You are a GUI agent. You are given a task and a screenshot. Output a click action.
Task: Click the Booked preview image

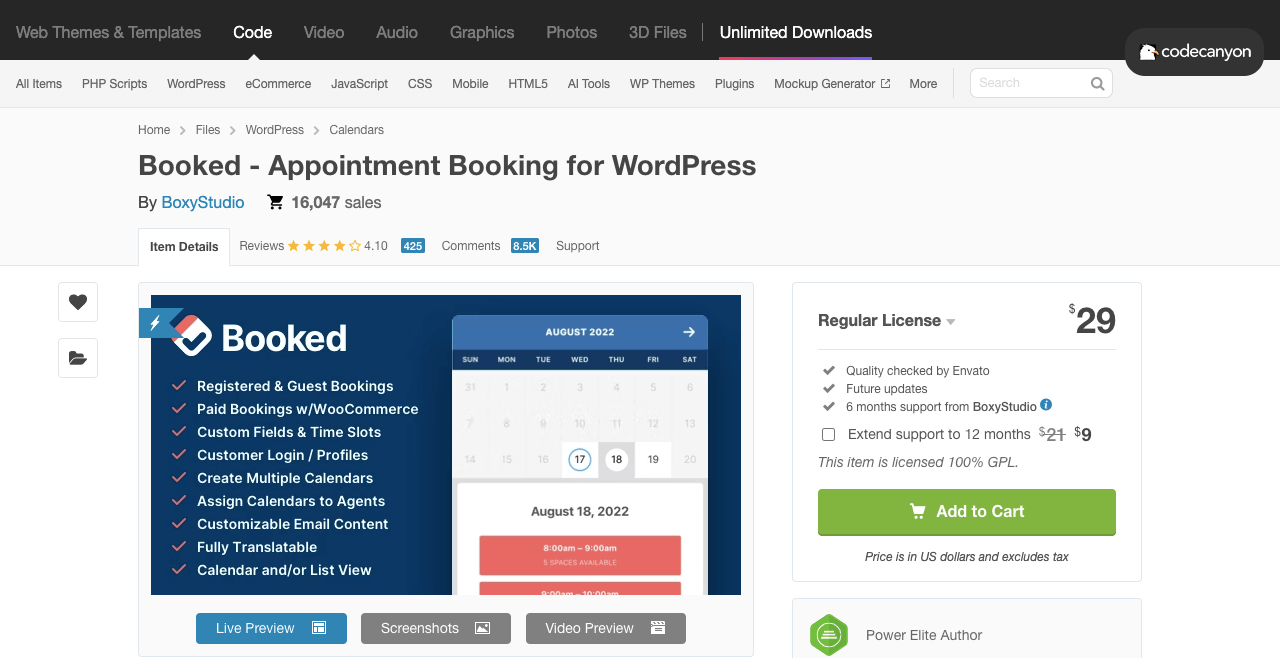pyautogui.click(x=446, y=445)
